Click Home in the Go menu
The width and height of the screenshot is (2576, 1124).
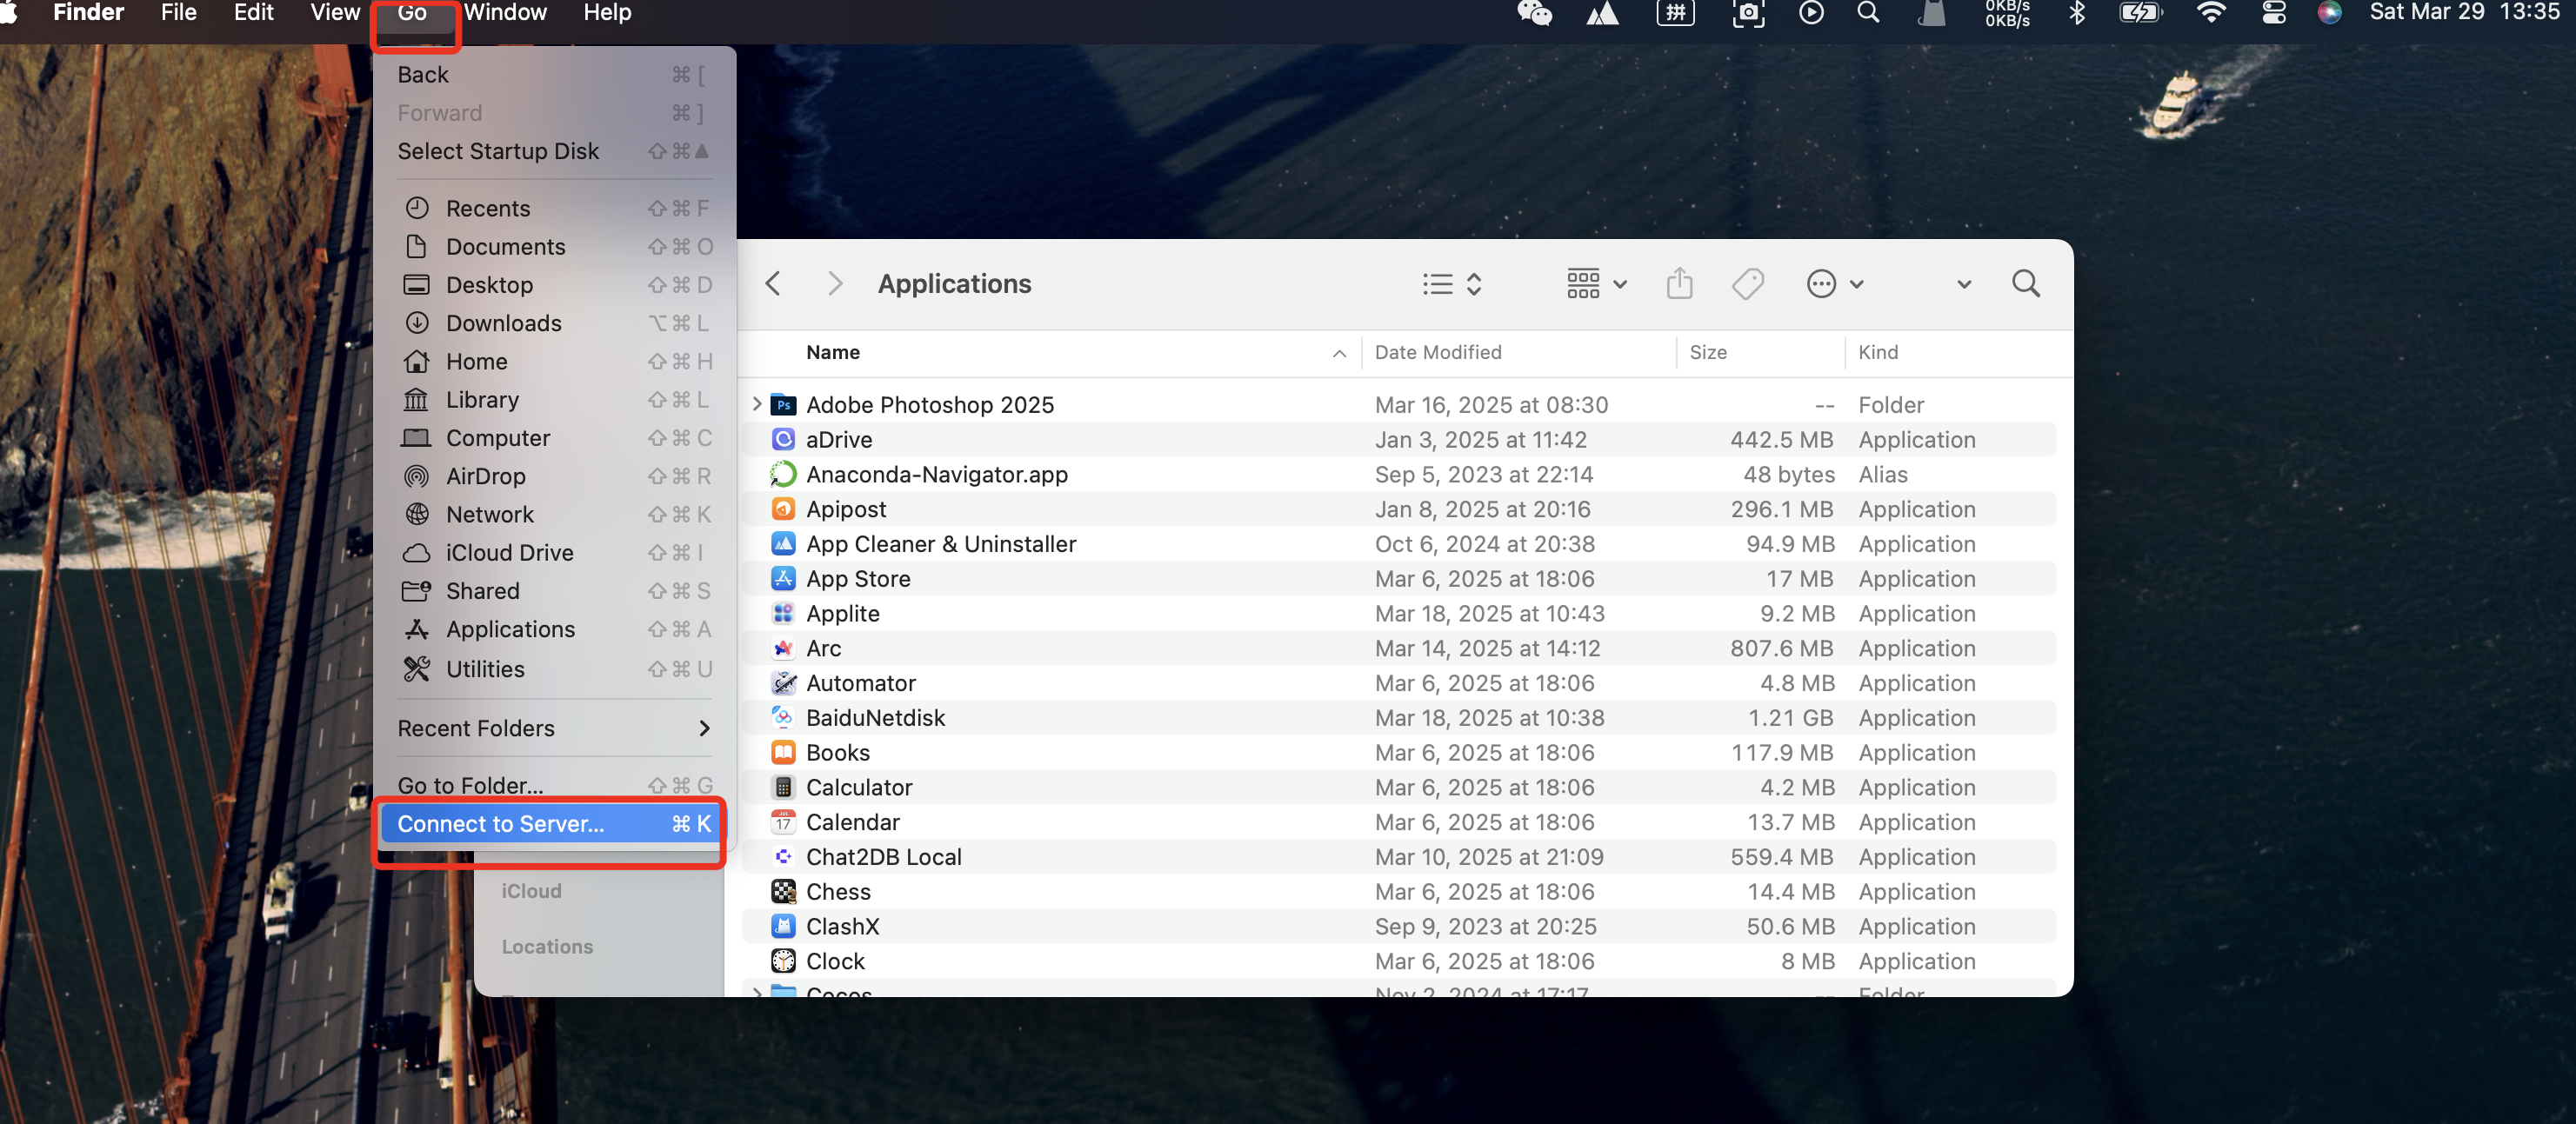pos(553,362)
